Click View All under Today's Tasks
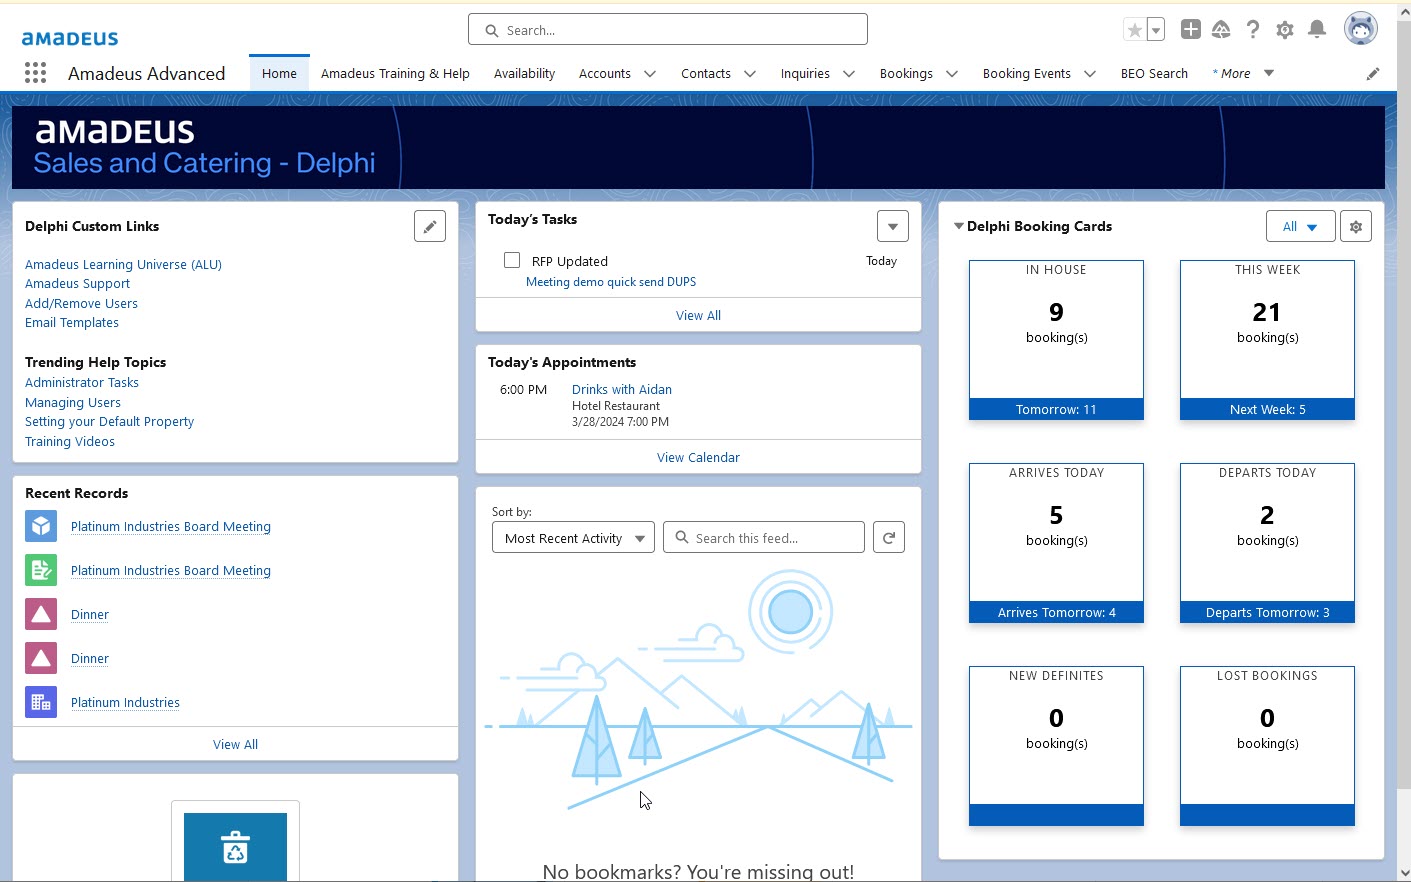The image size is (1411, 882). [698, 315]
